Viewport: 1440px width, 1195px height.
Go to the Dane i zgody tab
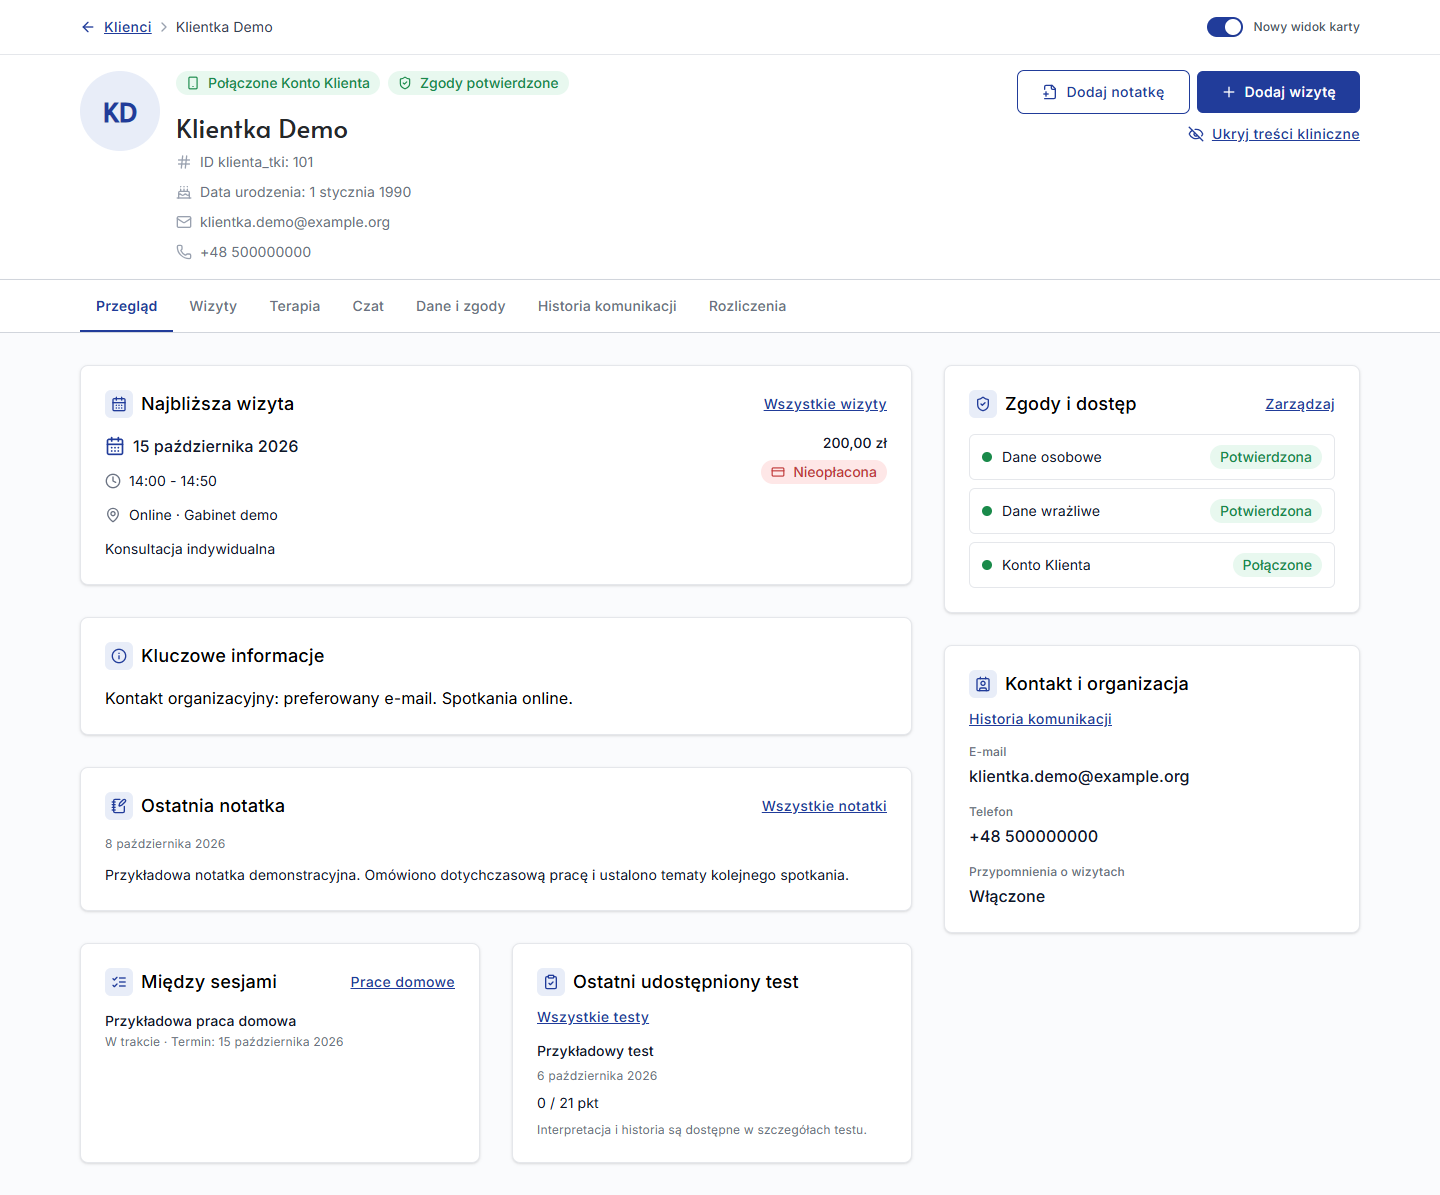tap(461, 306)
